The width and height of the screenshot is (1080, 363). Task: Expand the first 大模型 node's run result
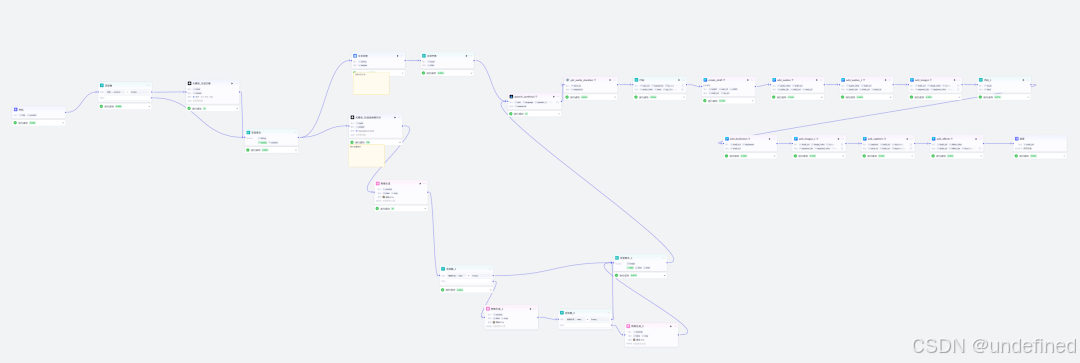pos(237,108)
